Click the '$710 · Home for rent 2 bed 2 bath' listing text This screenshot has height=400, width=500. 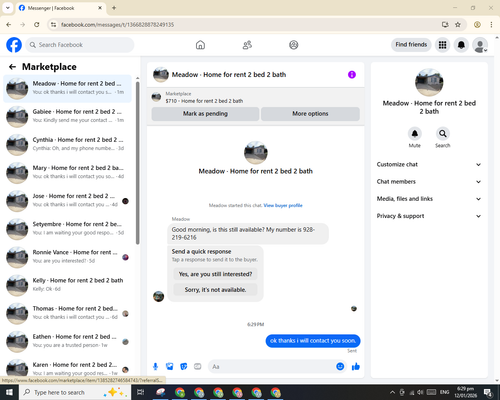tap(204, 101)
